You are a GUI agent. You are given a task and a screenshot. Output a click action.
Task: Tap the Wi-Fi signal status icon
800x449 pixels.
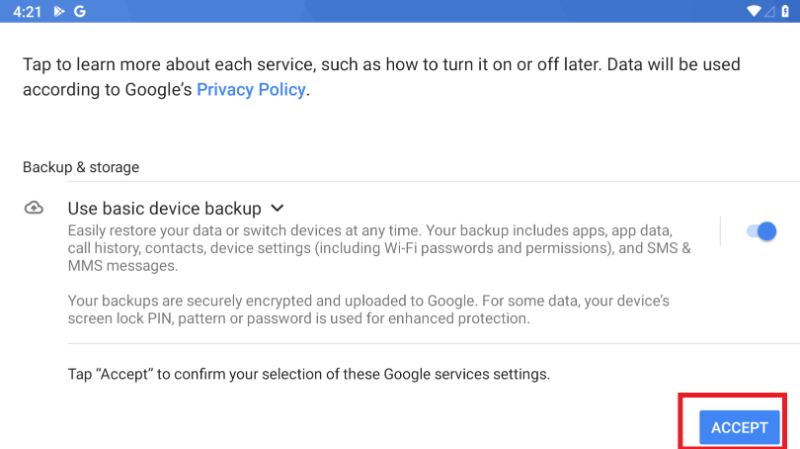[753, 11]
